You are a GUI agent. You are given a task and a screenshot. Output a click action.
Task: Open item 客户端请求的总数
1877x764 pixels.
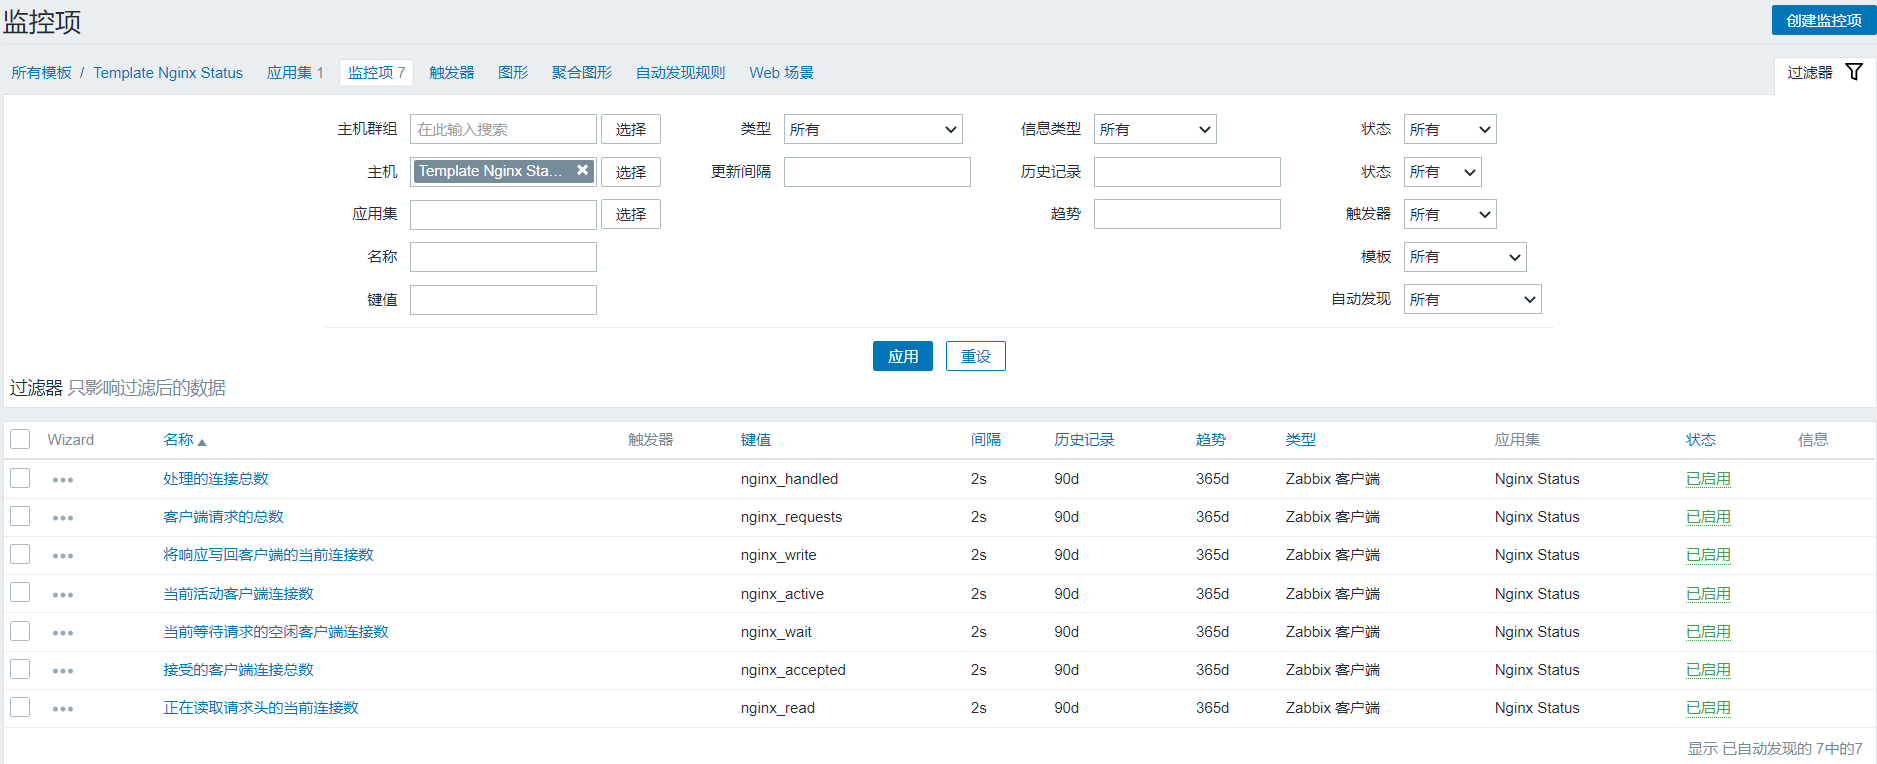[224, 517]
